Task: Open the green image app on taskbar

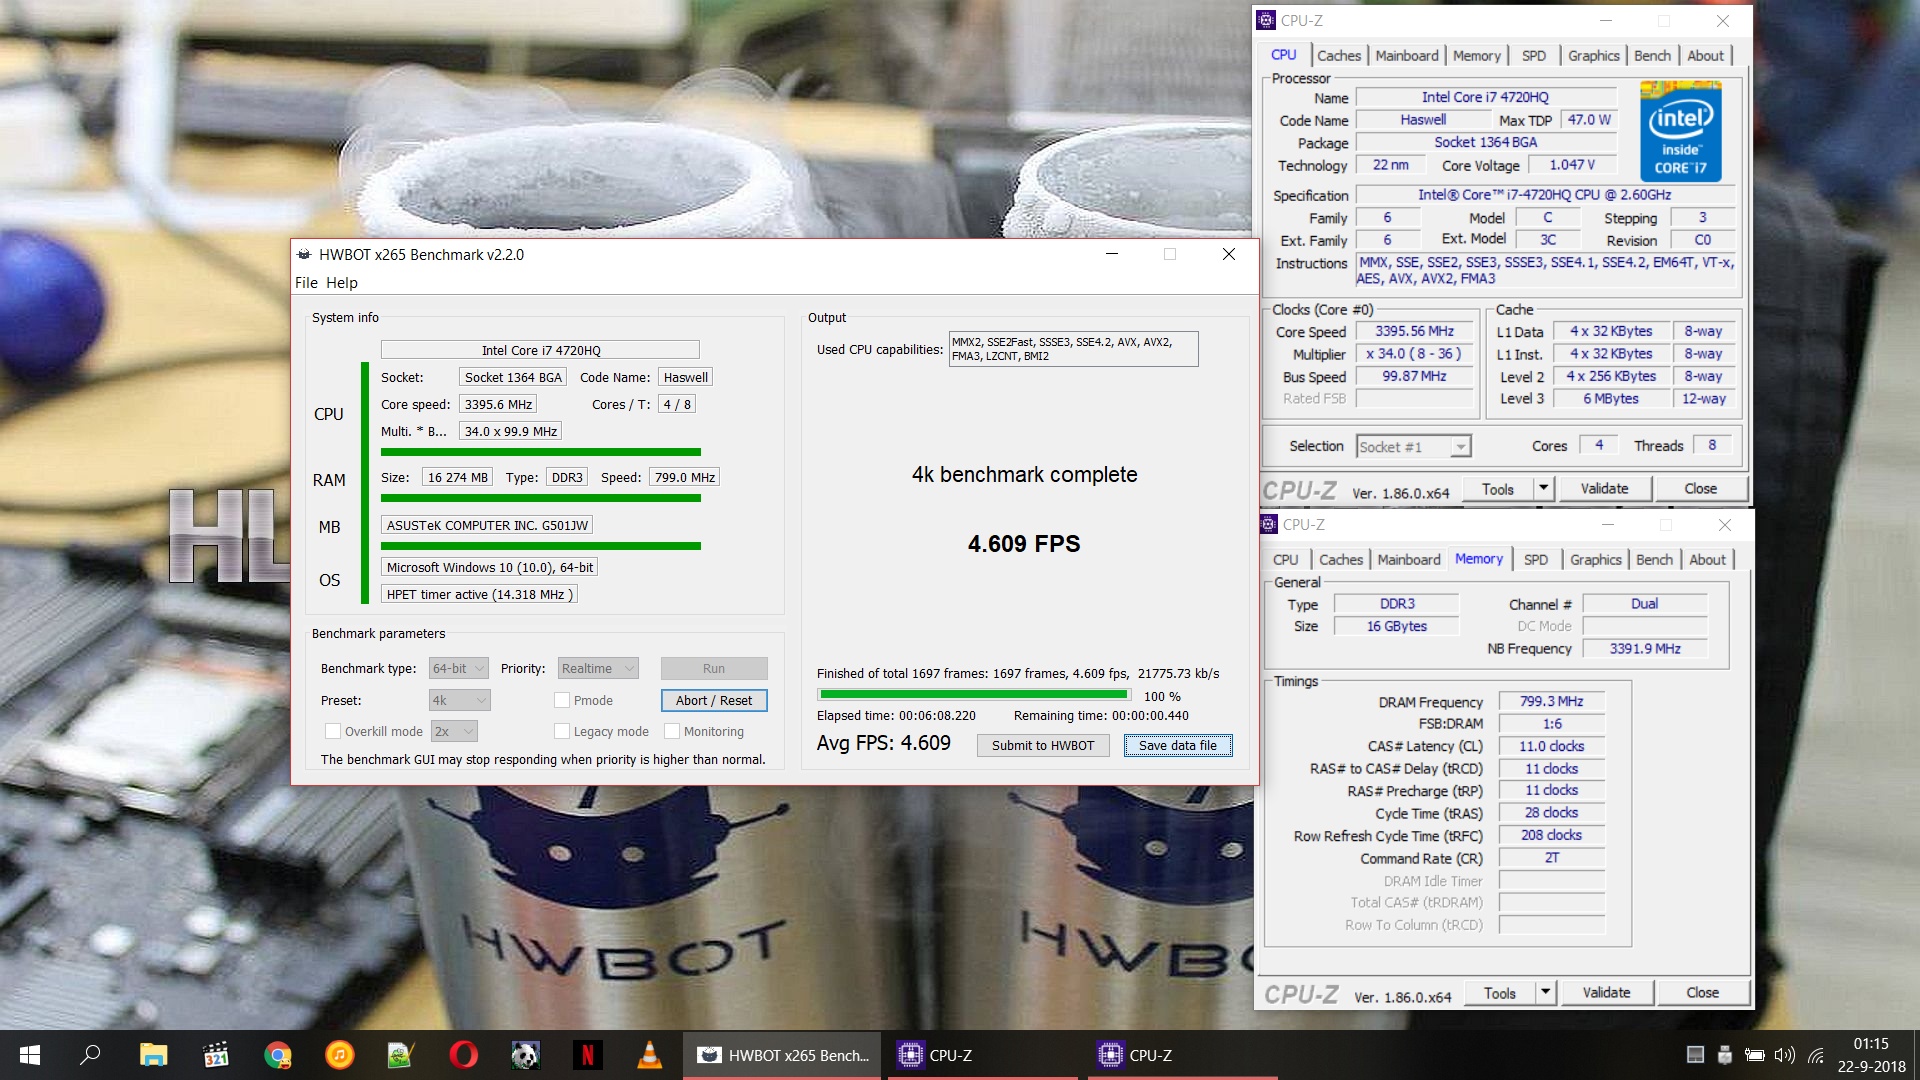Action: [x=401, y=1055]
